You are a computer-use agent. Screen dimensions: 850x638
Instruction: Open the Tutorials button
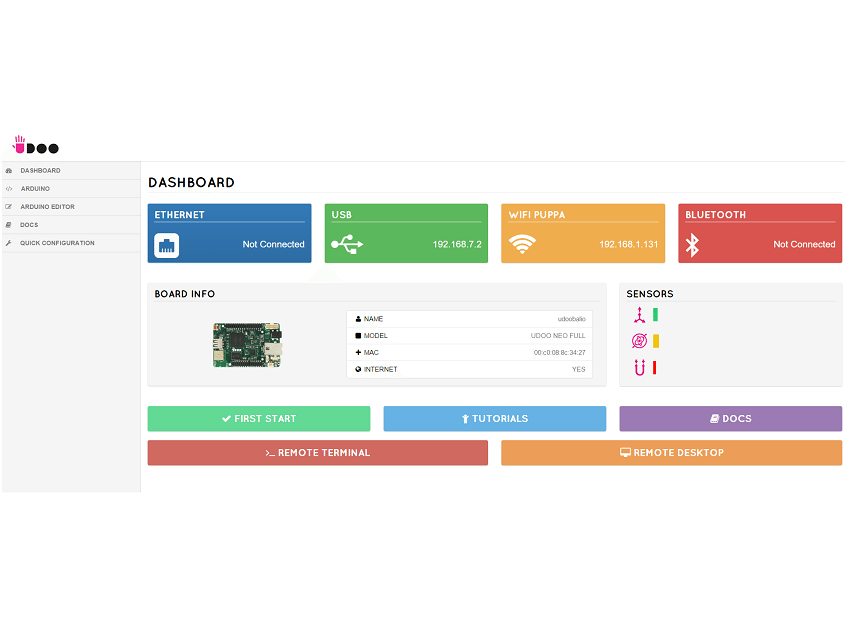[495, 418]
